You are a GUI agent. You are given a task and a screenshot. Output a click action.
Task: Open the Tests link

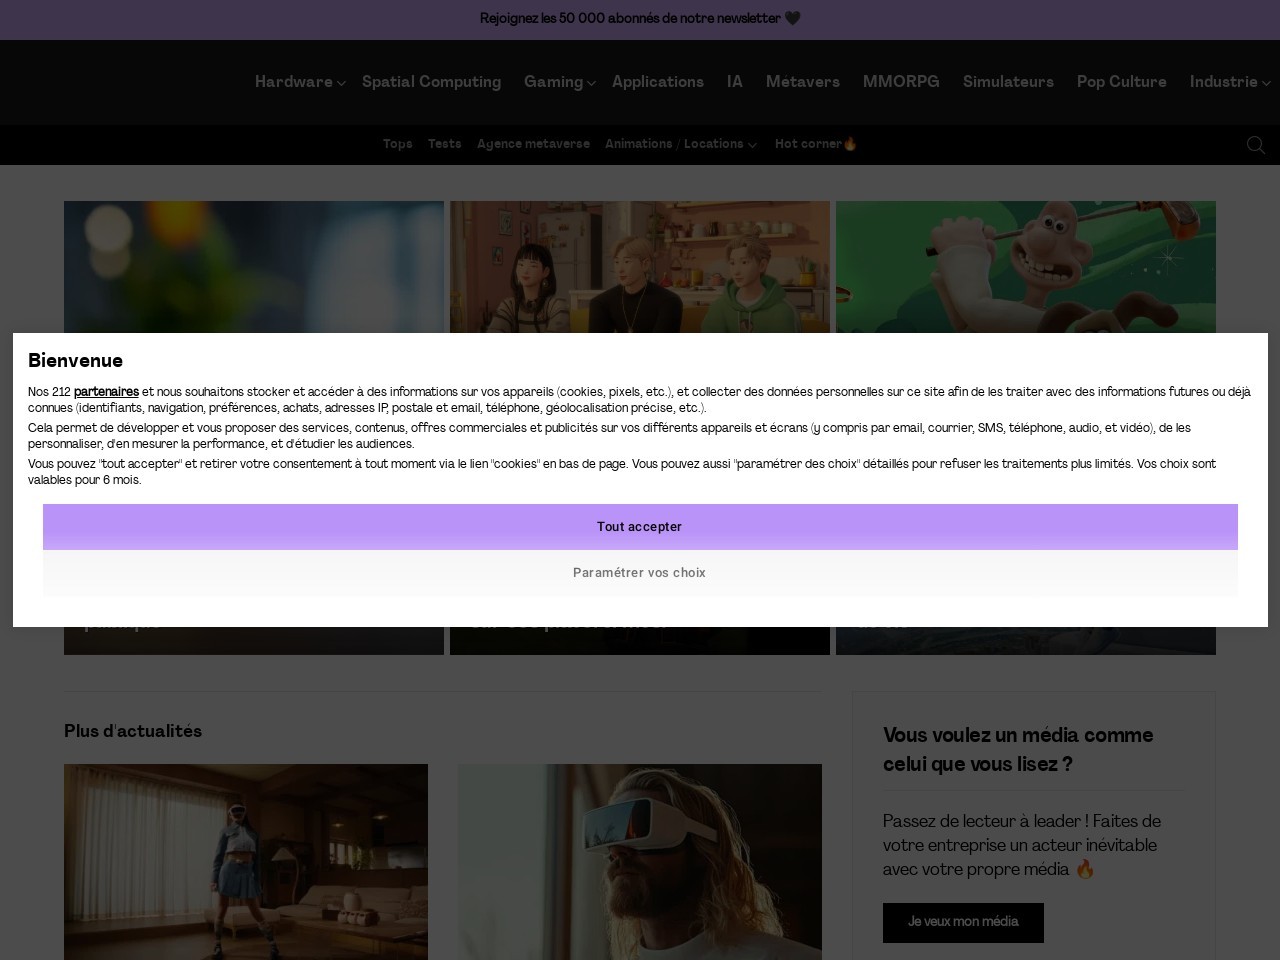444,144
